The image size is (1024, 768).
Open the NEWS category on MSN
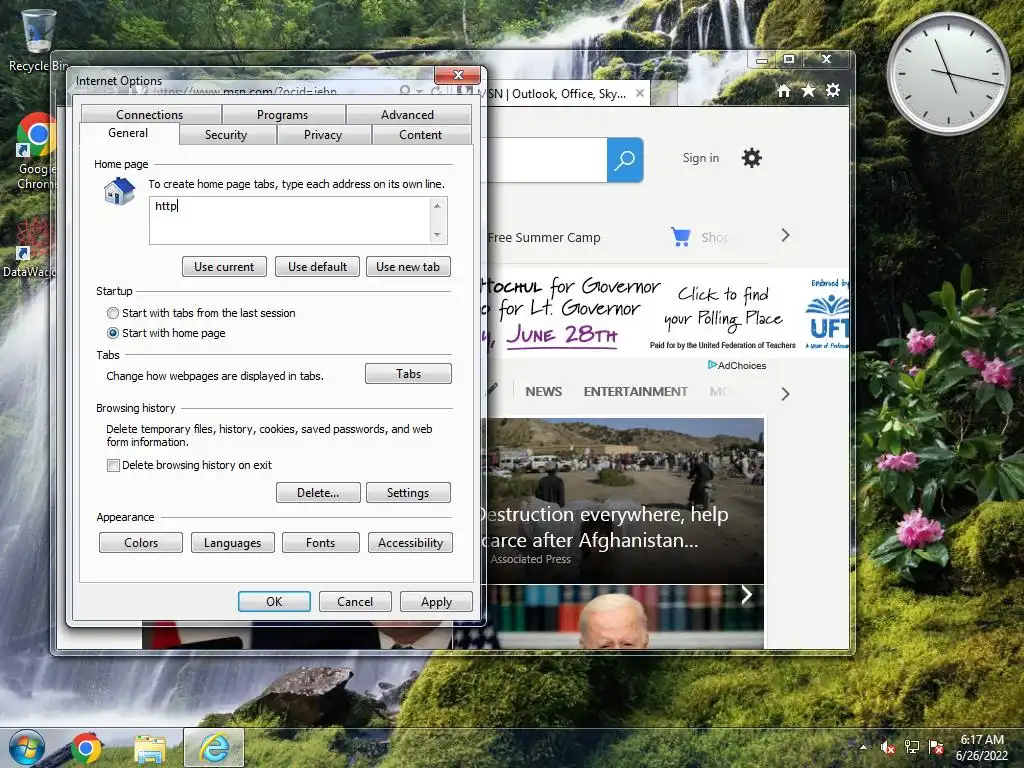(543, 391)
